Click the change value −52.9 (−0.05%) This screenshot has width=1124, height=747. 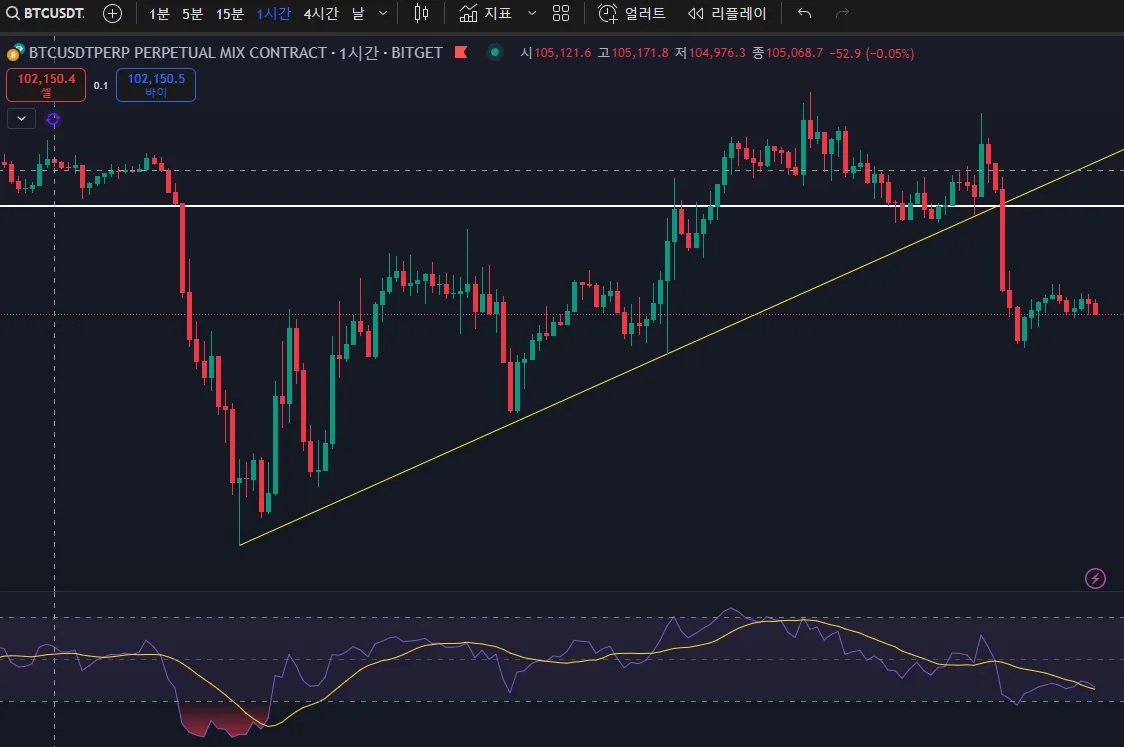coord(872,53)
